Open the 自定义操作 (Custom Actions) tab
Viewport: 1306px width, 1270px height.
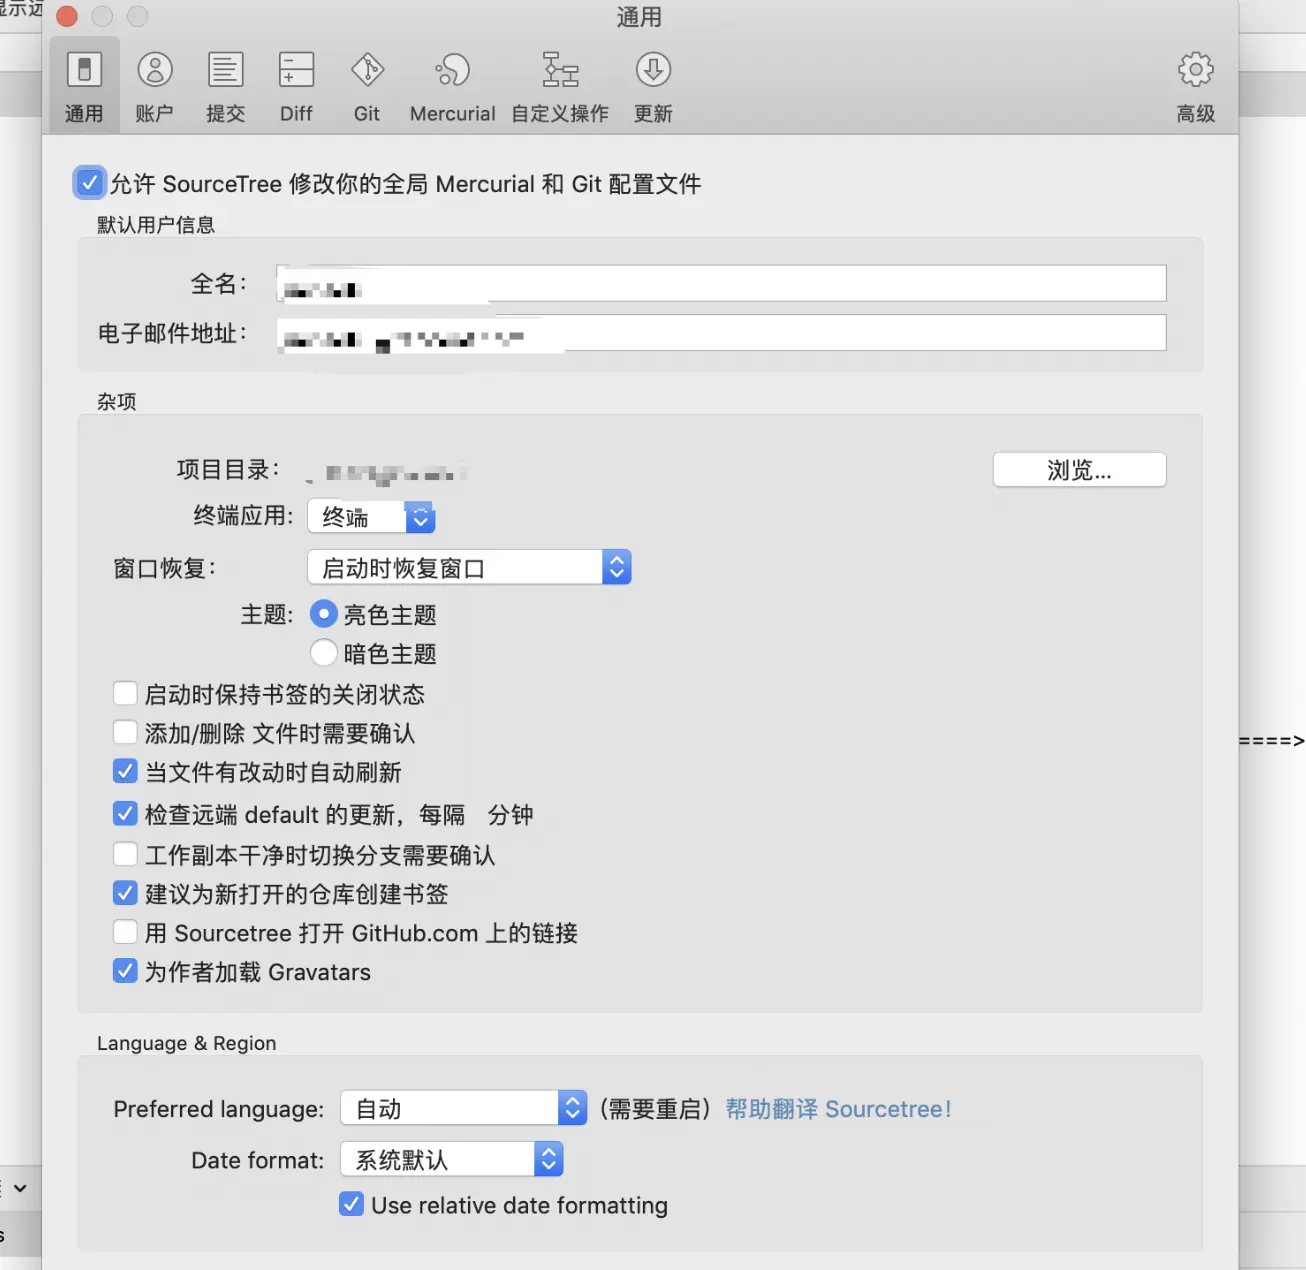pos(560,87)
